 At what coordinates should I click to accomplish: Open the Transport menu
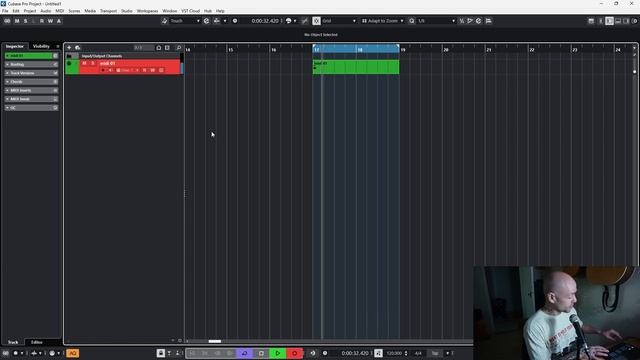108,11
